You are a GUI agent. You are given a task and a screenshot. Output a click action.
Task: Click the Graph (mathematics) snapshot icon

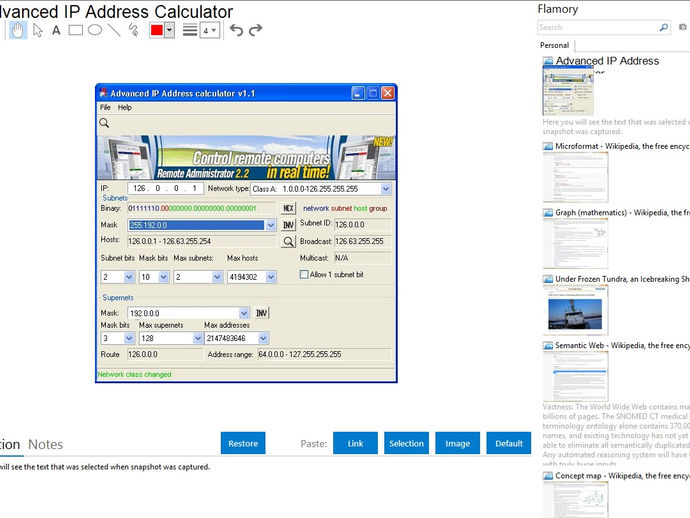coord(548,213)
